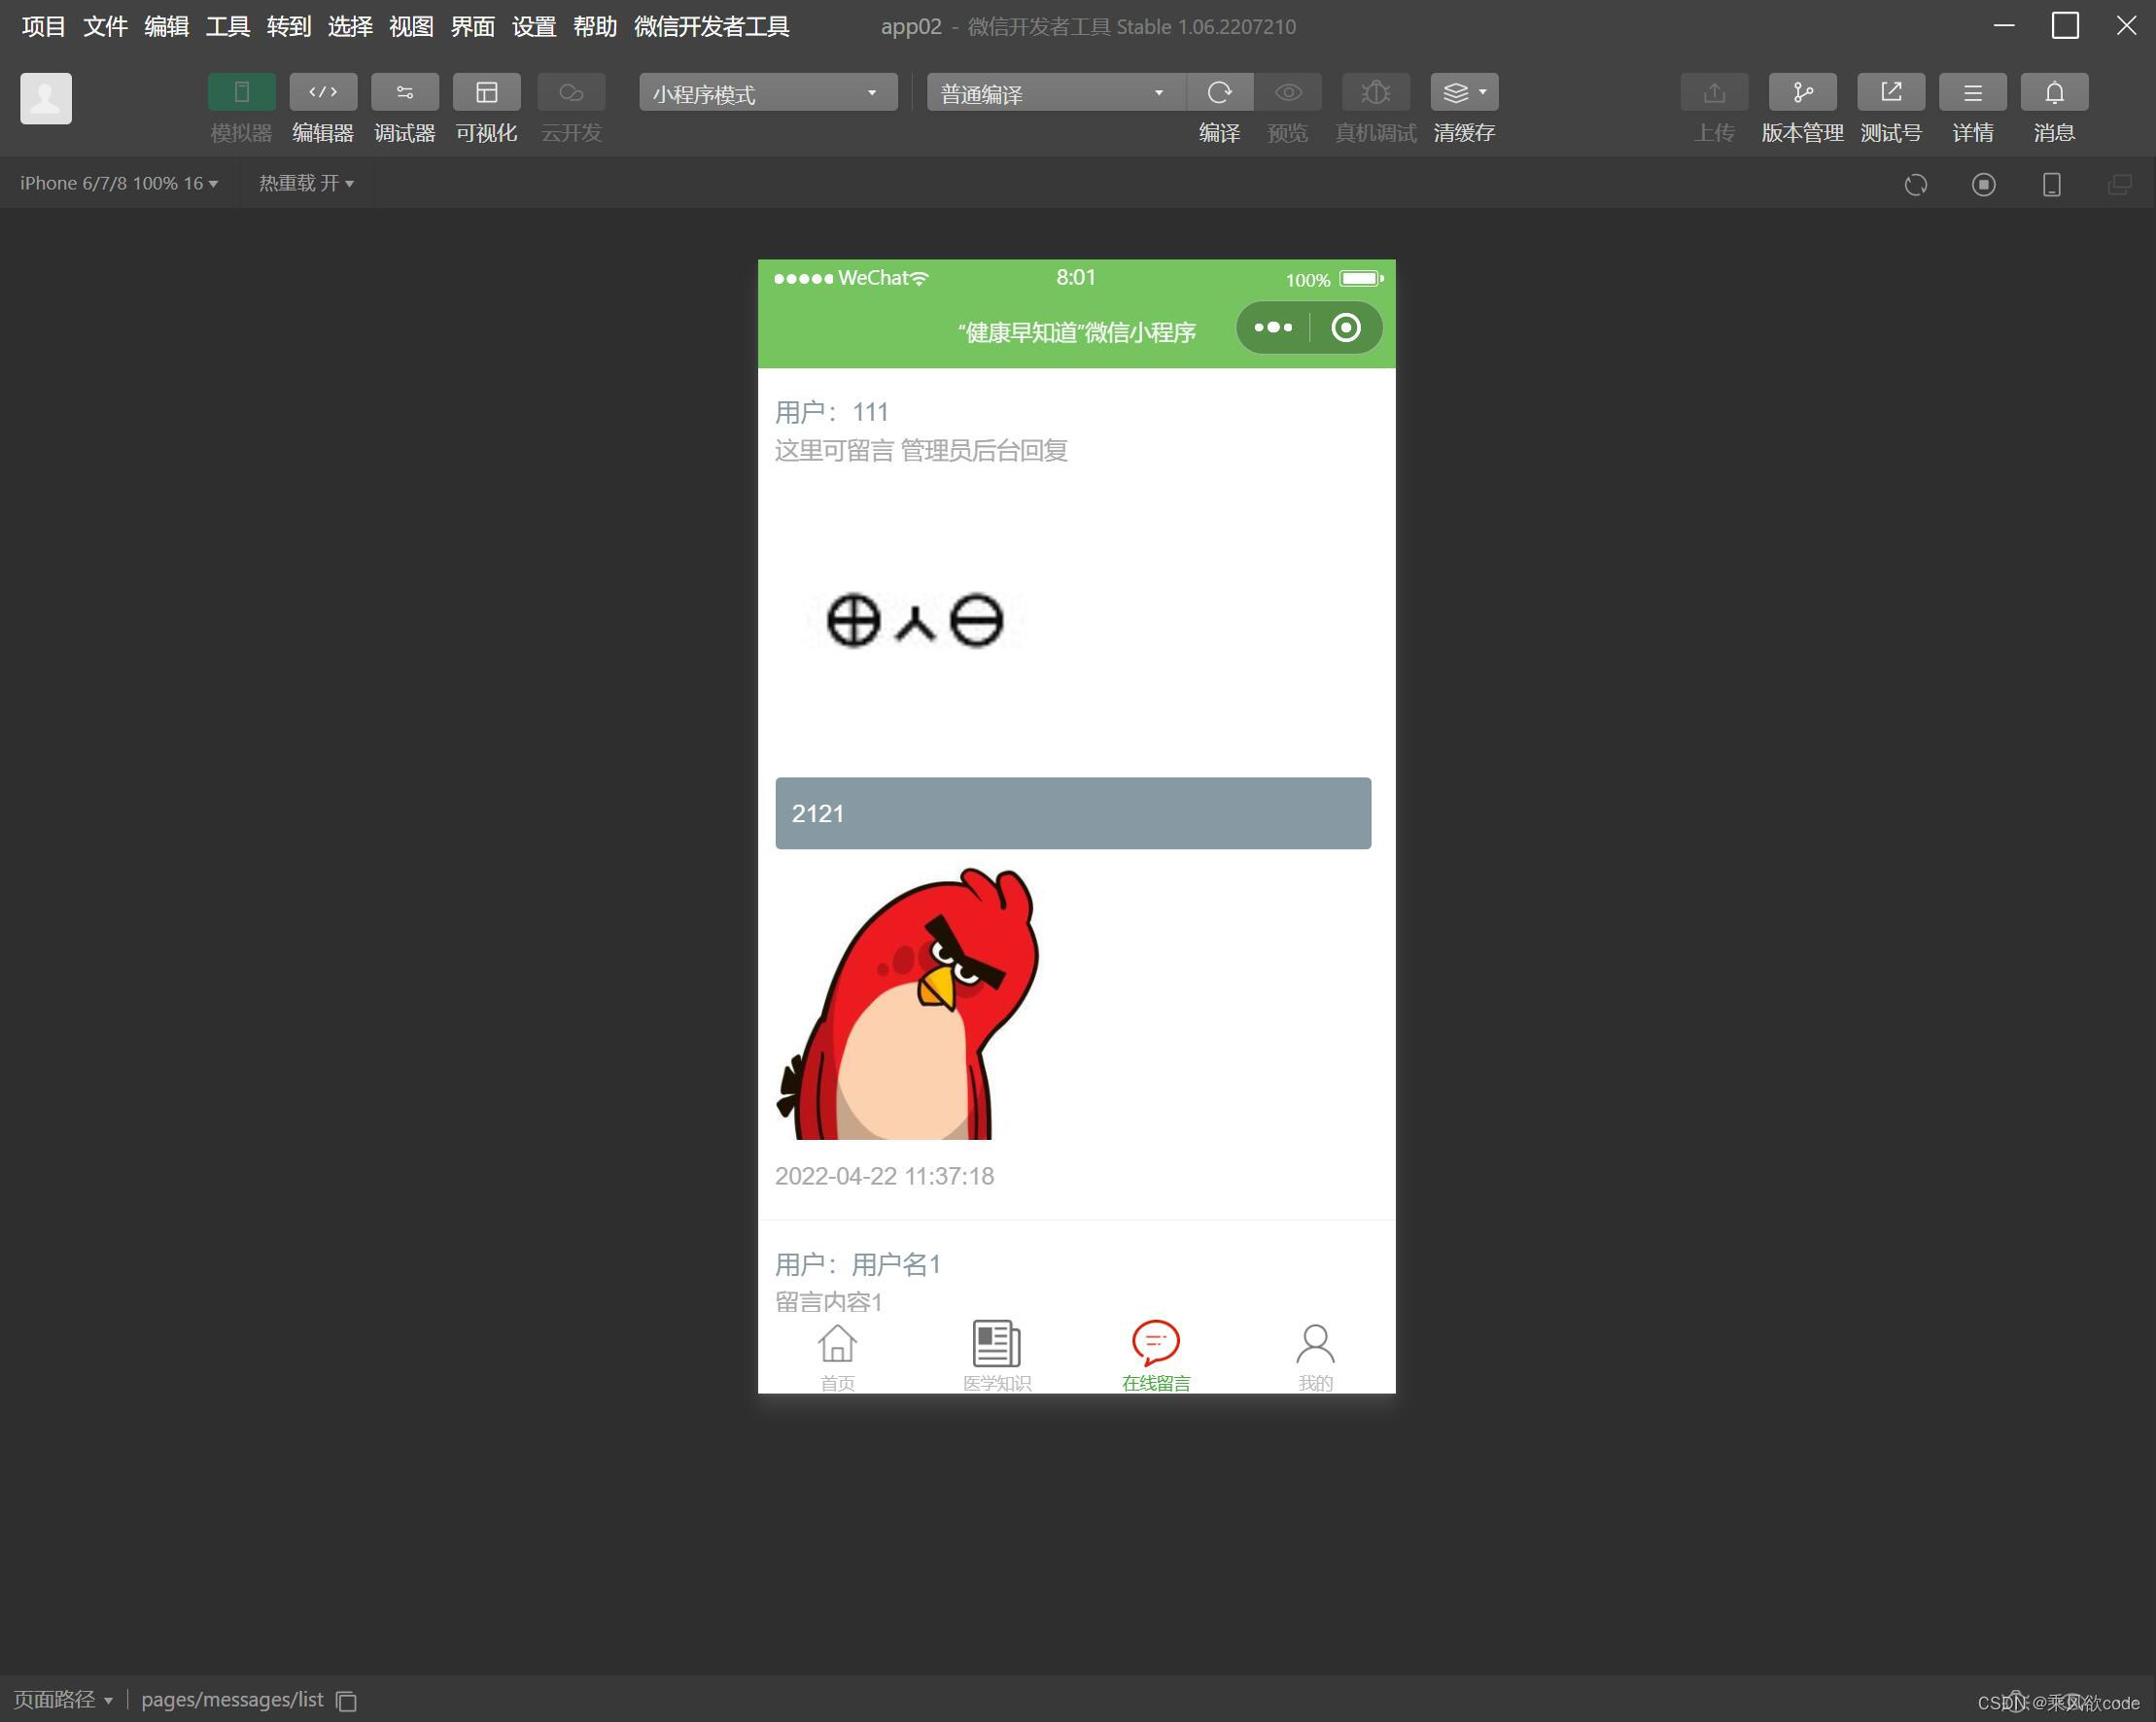The height and width of the screenshot is (1722, 2156).
Task: Open the 小程序模式 dropdown
Action: [x=768, y=92]
